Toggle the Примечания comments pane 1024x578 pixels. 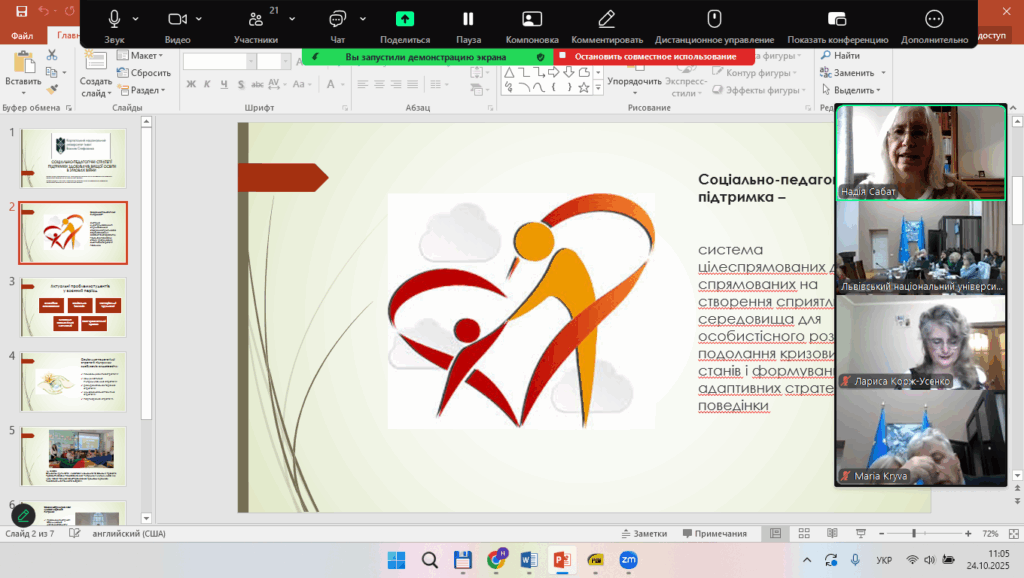click(x=714, y=534)
